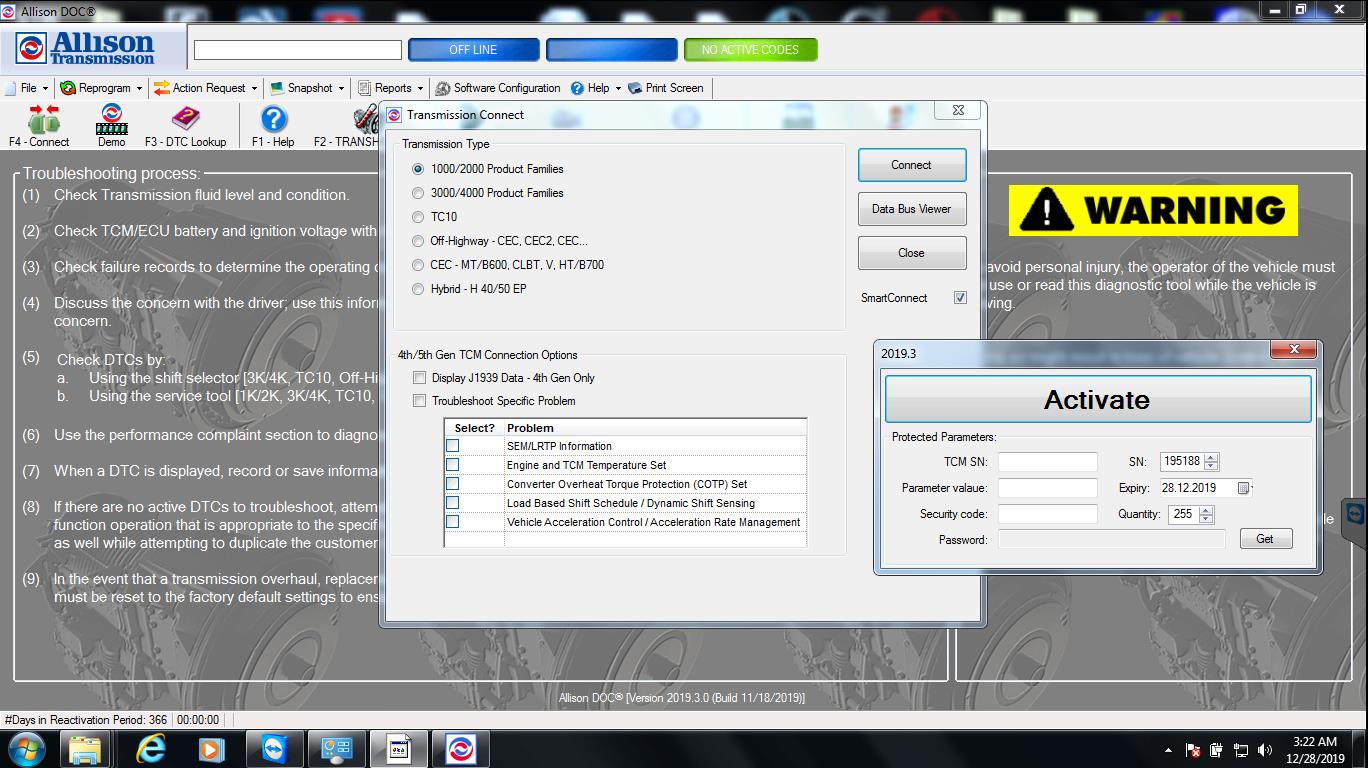Open the Snapshot menu
1368x768 pixels.
point(307,88)
